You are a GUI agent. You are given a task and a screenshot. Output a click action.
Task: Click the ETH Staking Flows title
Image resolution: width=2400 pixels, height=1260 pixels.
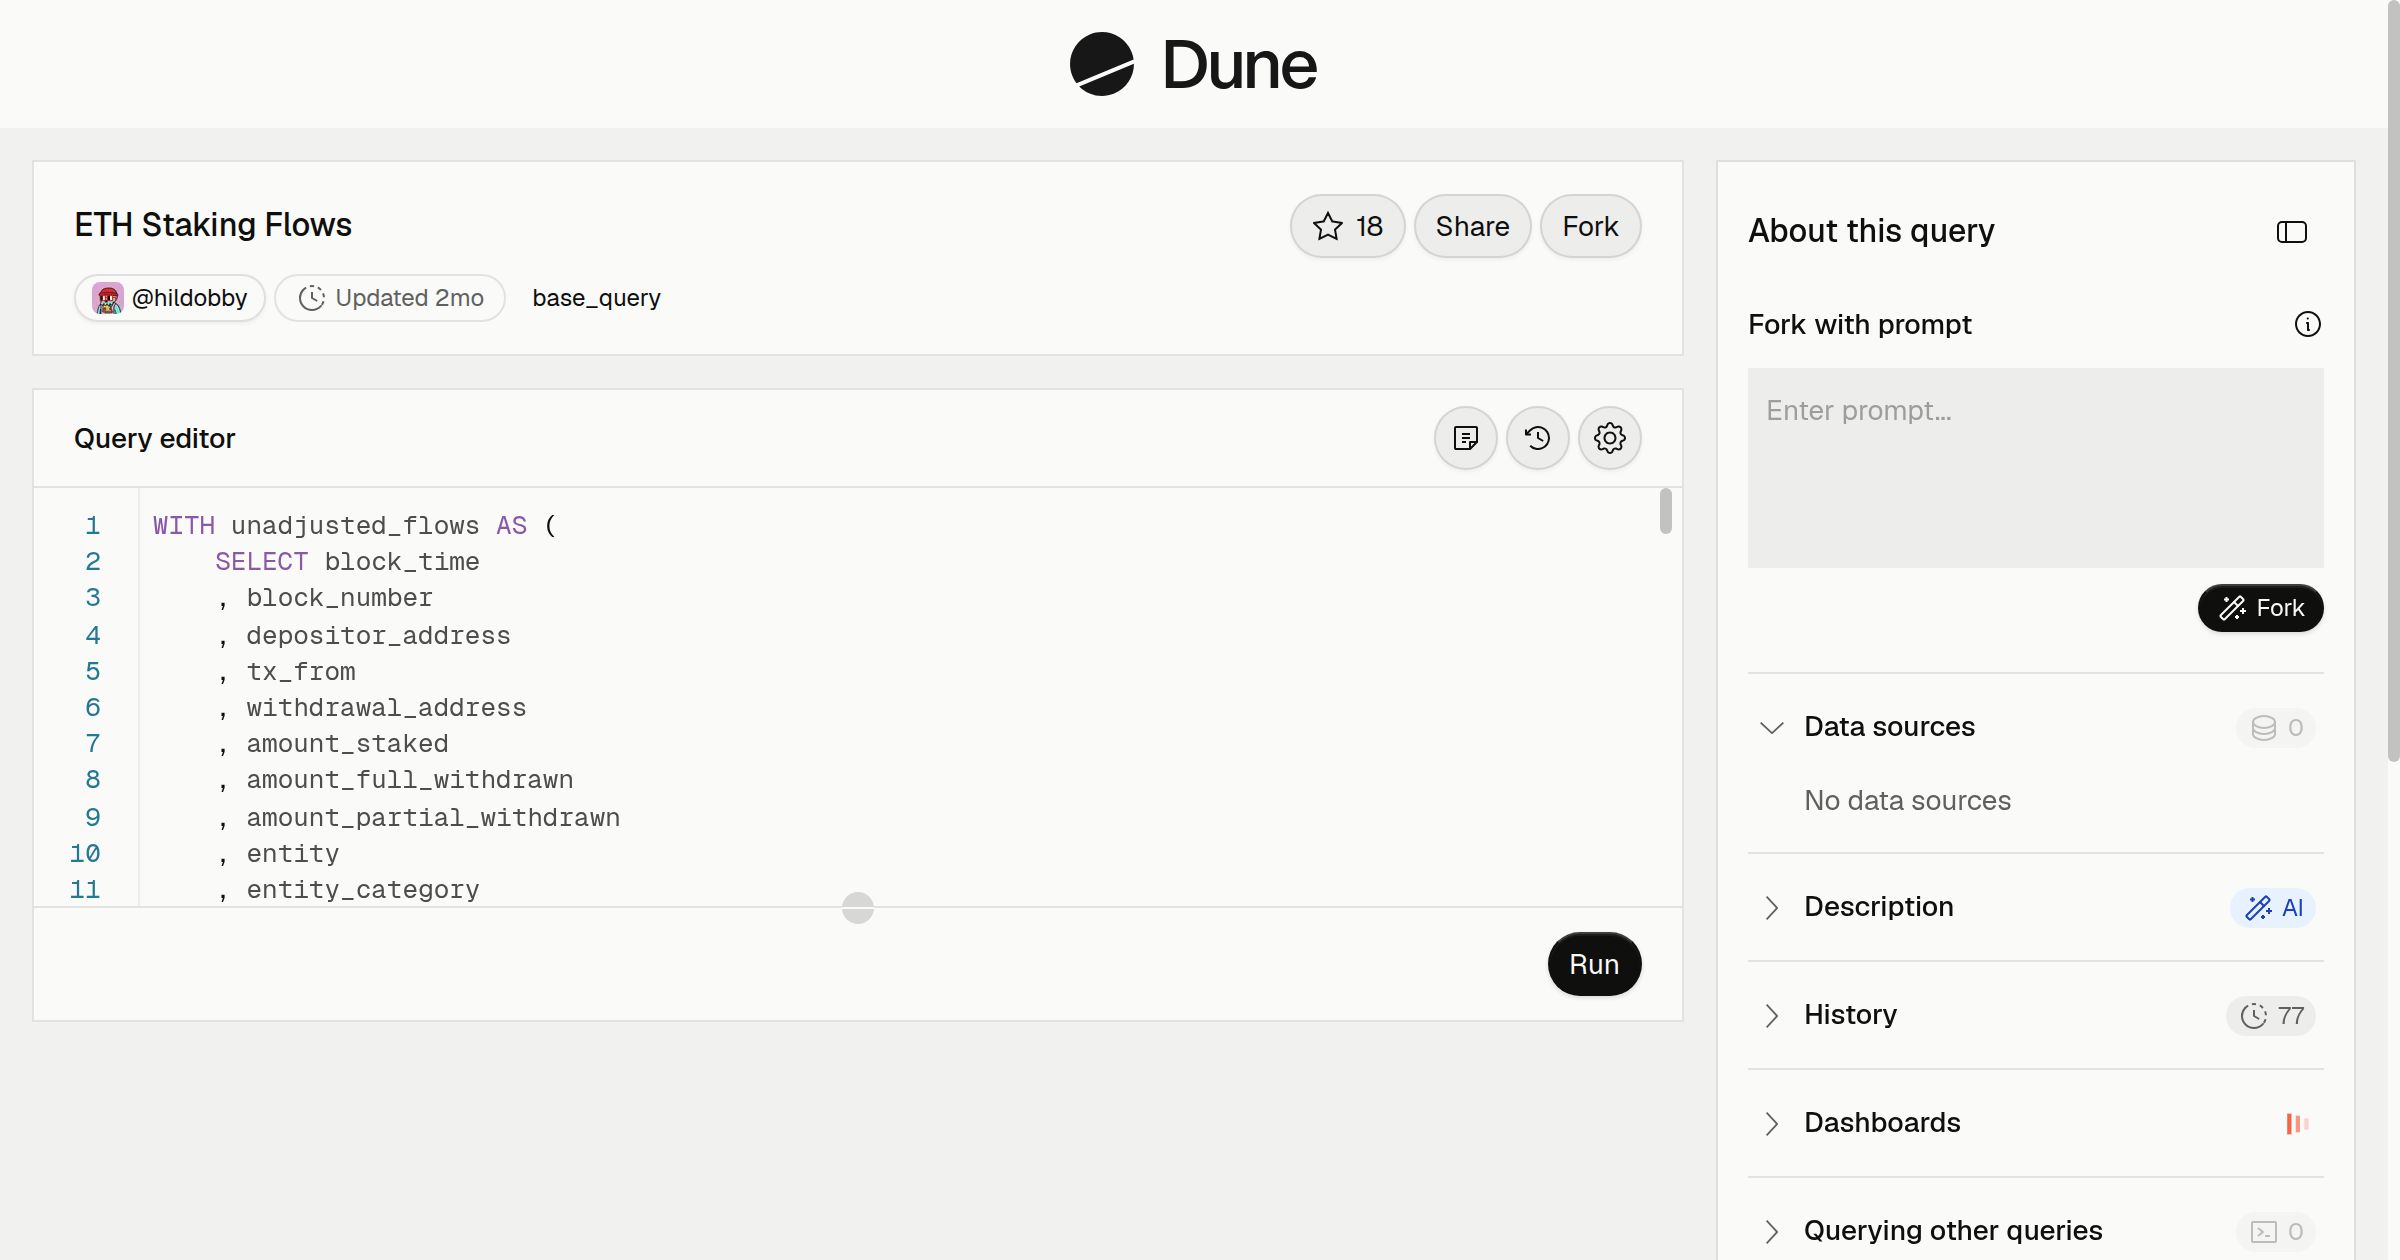pyautogui.click(x=213, y=225)
